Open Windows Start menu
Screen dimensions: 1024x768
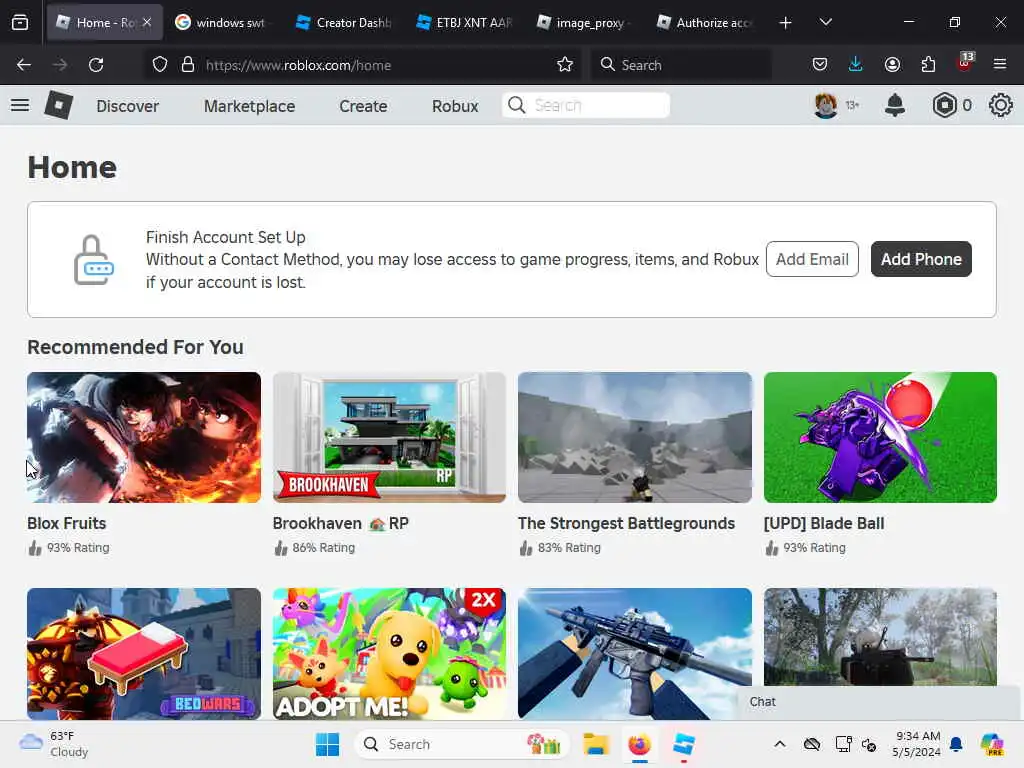[327, 744]
